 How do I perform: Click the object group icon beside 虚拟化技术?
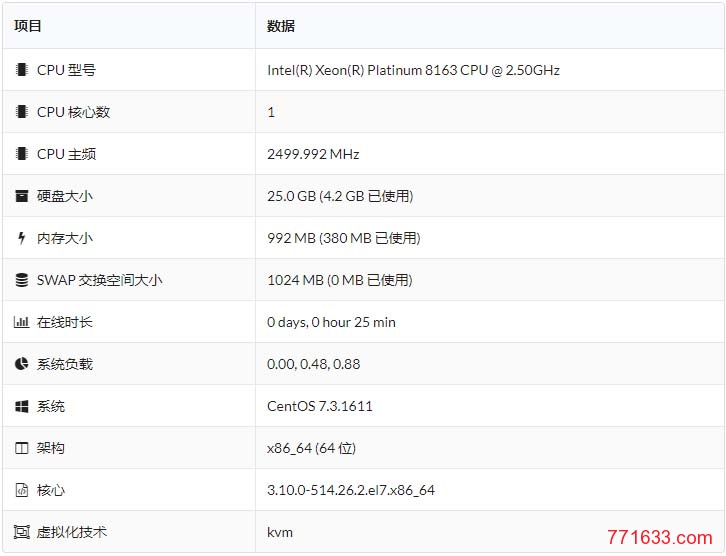[x=21, y=532]
